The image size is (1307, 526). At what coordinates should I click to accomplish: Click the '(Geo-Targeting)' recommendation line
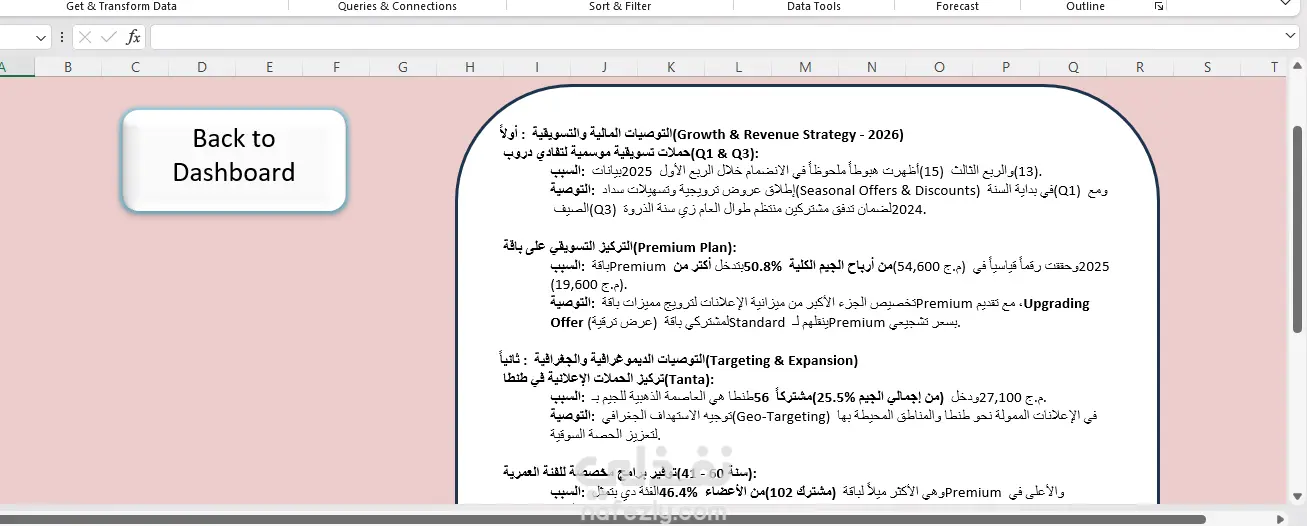pyautogui.click(x=823, y=416)
